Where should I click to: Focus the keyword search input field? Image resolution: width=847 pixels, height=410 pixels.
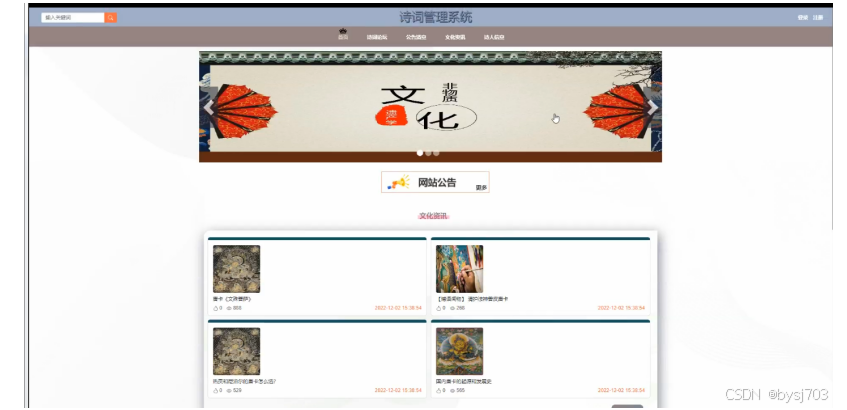coord(73,18)
